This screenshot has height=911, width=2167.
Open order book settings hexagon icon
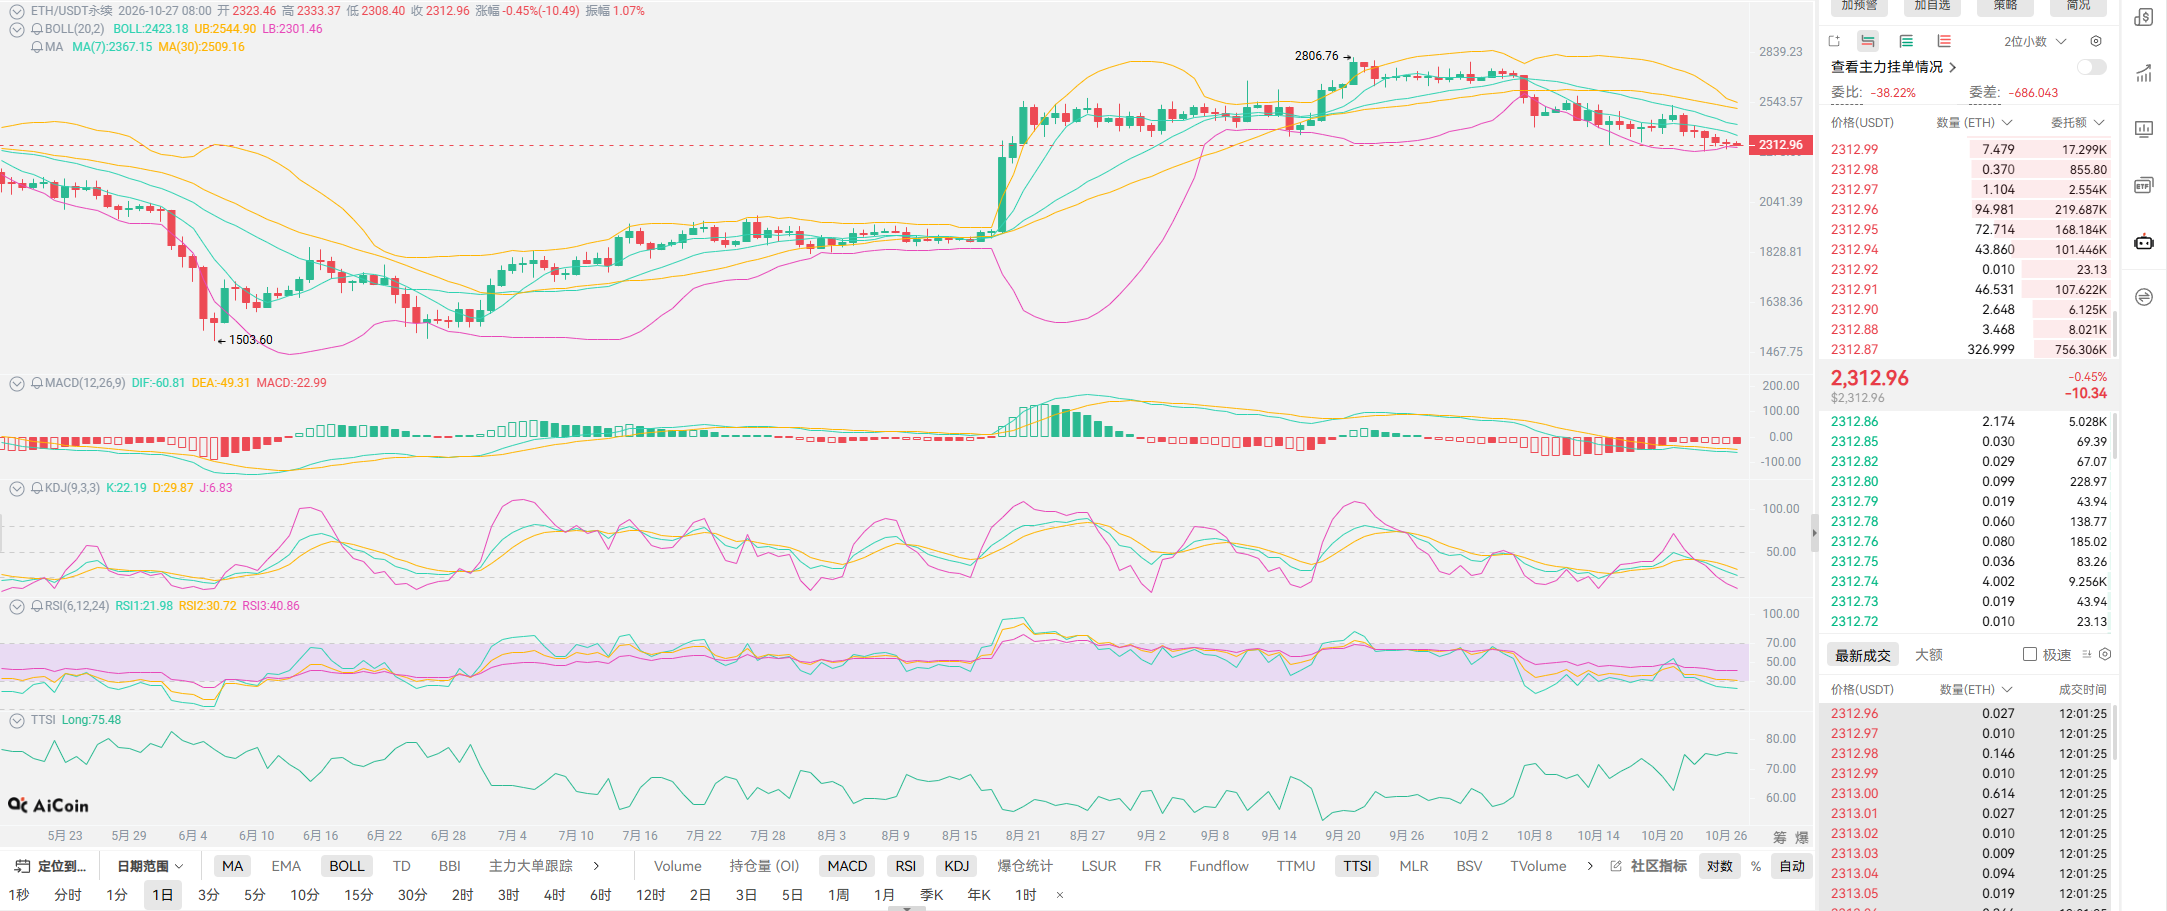click(x=2096, y=41)
